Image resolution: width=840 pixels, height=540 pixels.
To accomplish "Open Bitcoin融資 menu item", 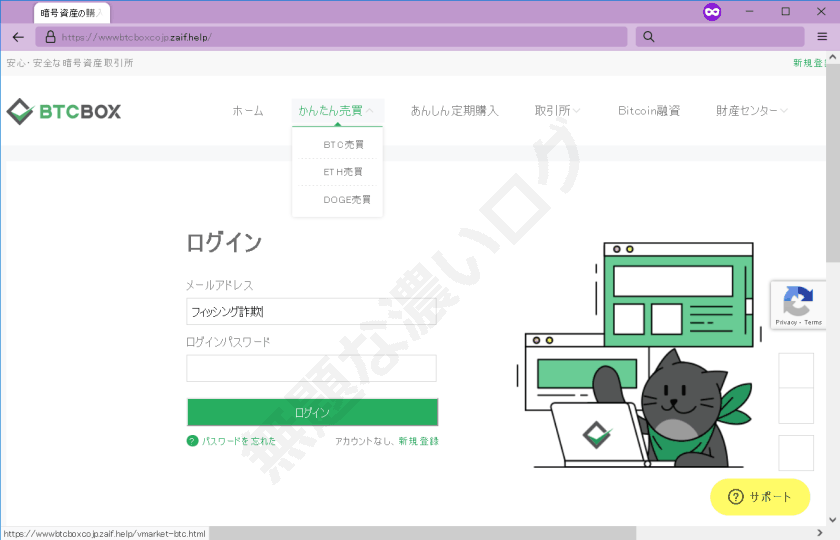I will (649, 111).
